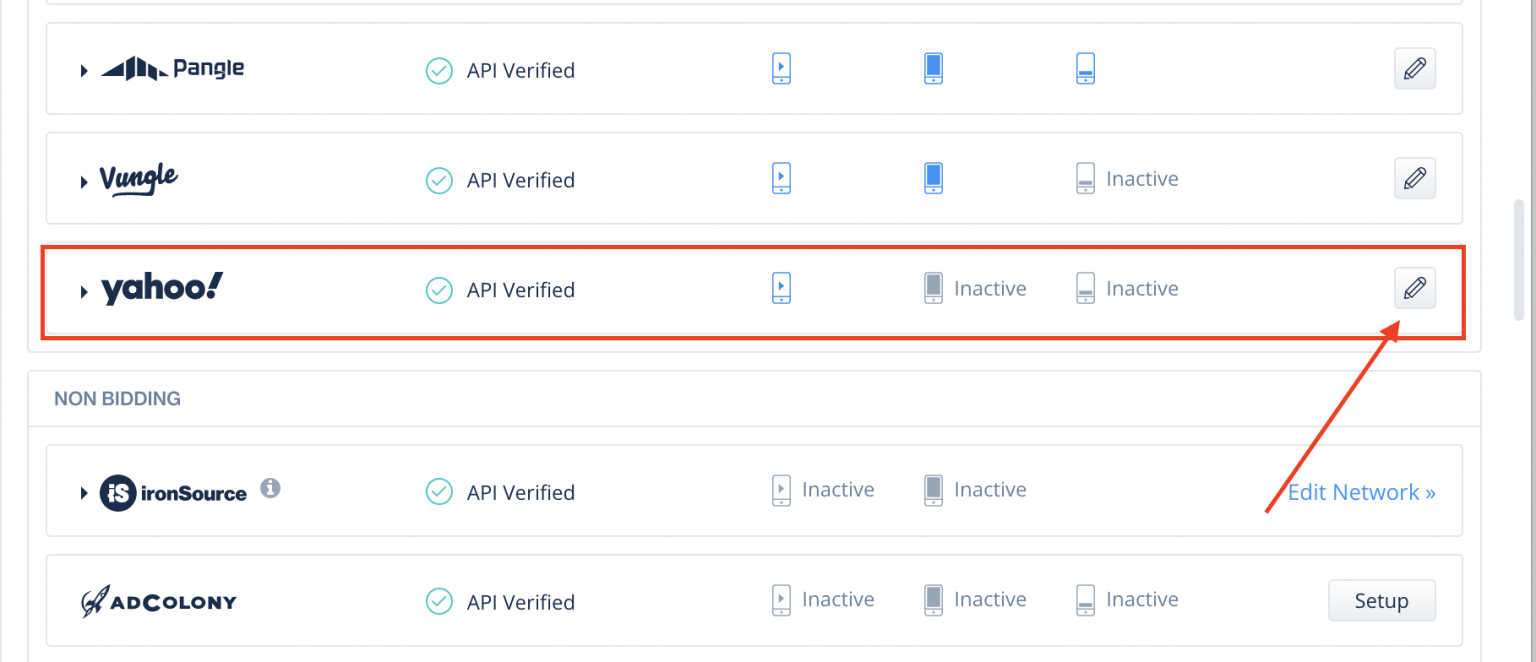Click the edit pencil icon on the Yahoo row
Screen dimensions: 1536x662
click(x=1414, y=289)
